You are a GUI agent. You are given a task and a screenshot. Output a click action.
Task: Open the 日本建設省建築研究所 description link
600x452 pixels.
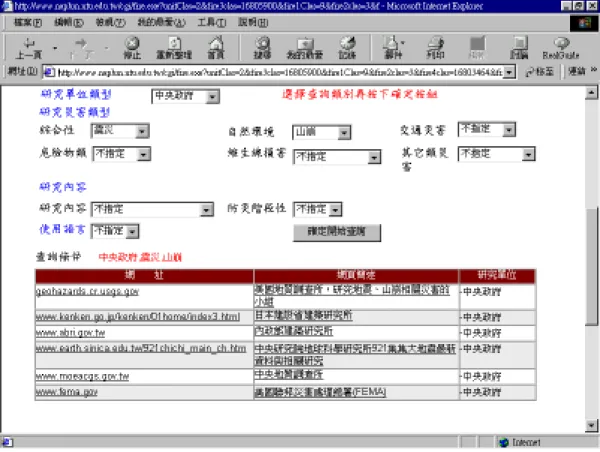click(303, 316)
